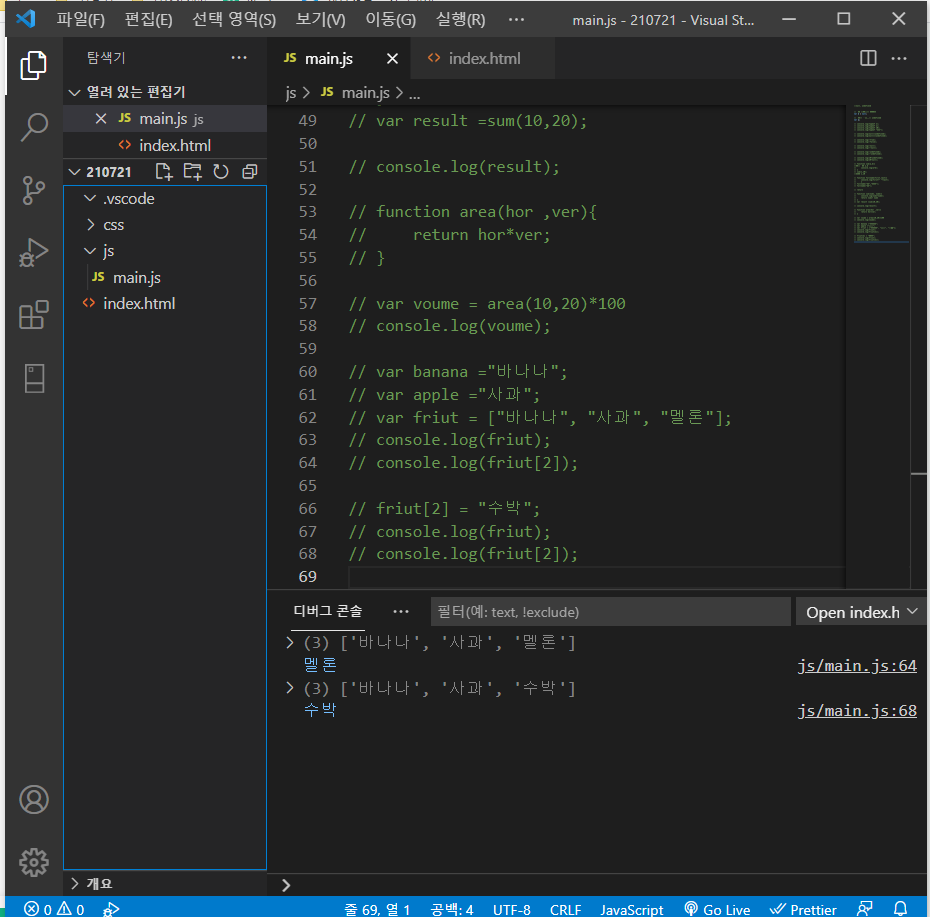Open the File (파일) menu
The height and width of the screenshot is (917, 930).
click(x=81, y=20)
